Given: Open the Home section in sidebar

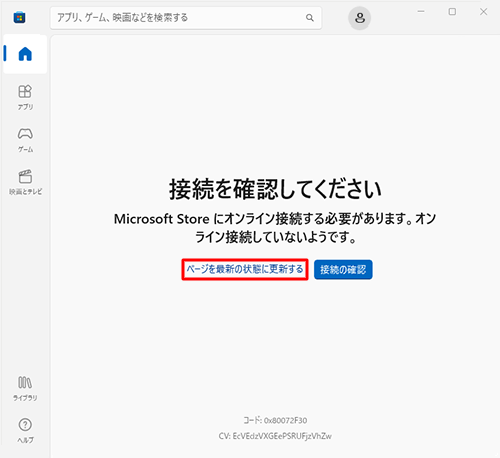Looking at the screenshot, I should click(x=25, y=54).
